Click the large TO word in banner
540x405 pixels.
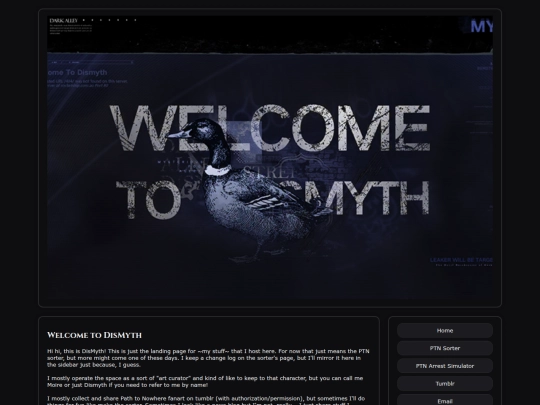pyautogui.click(x=149, y=200)
